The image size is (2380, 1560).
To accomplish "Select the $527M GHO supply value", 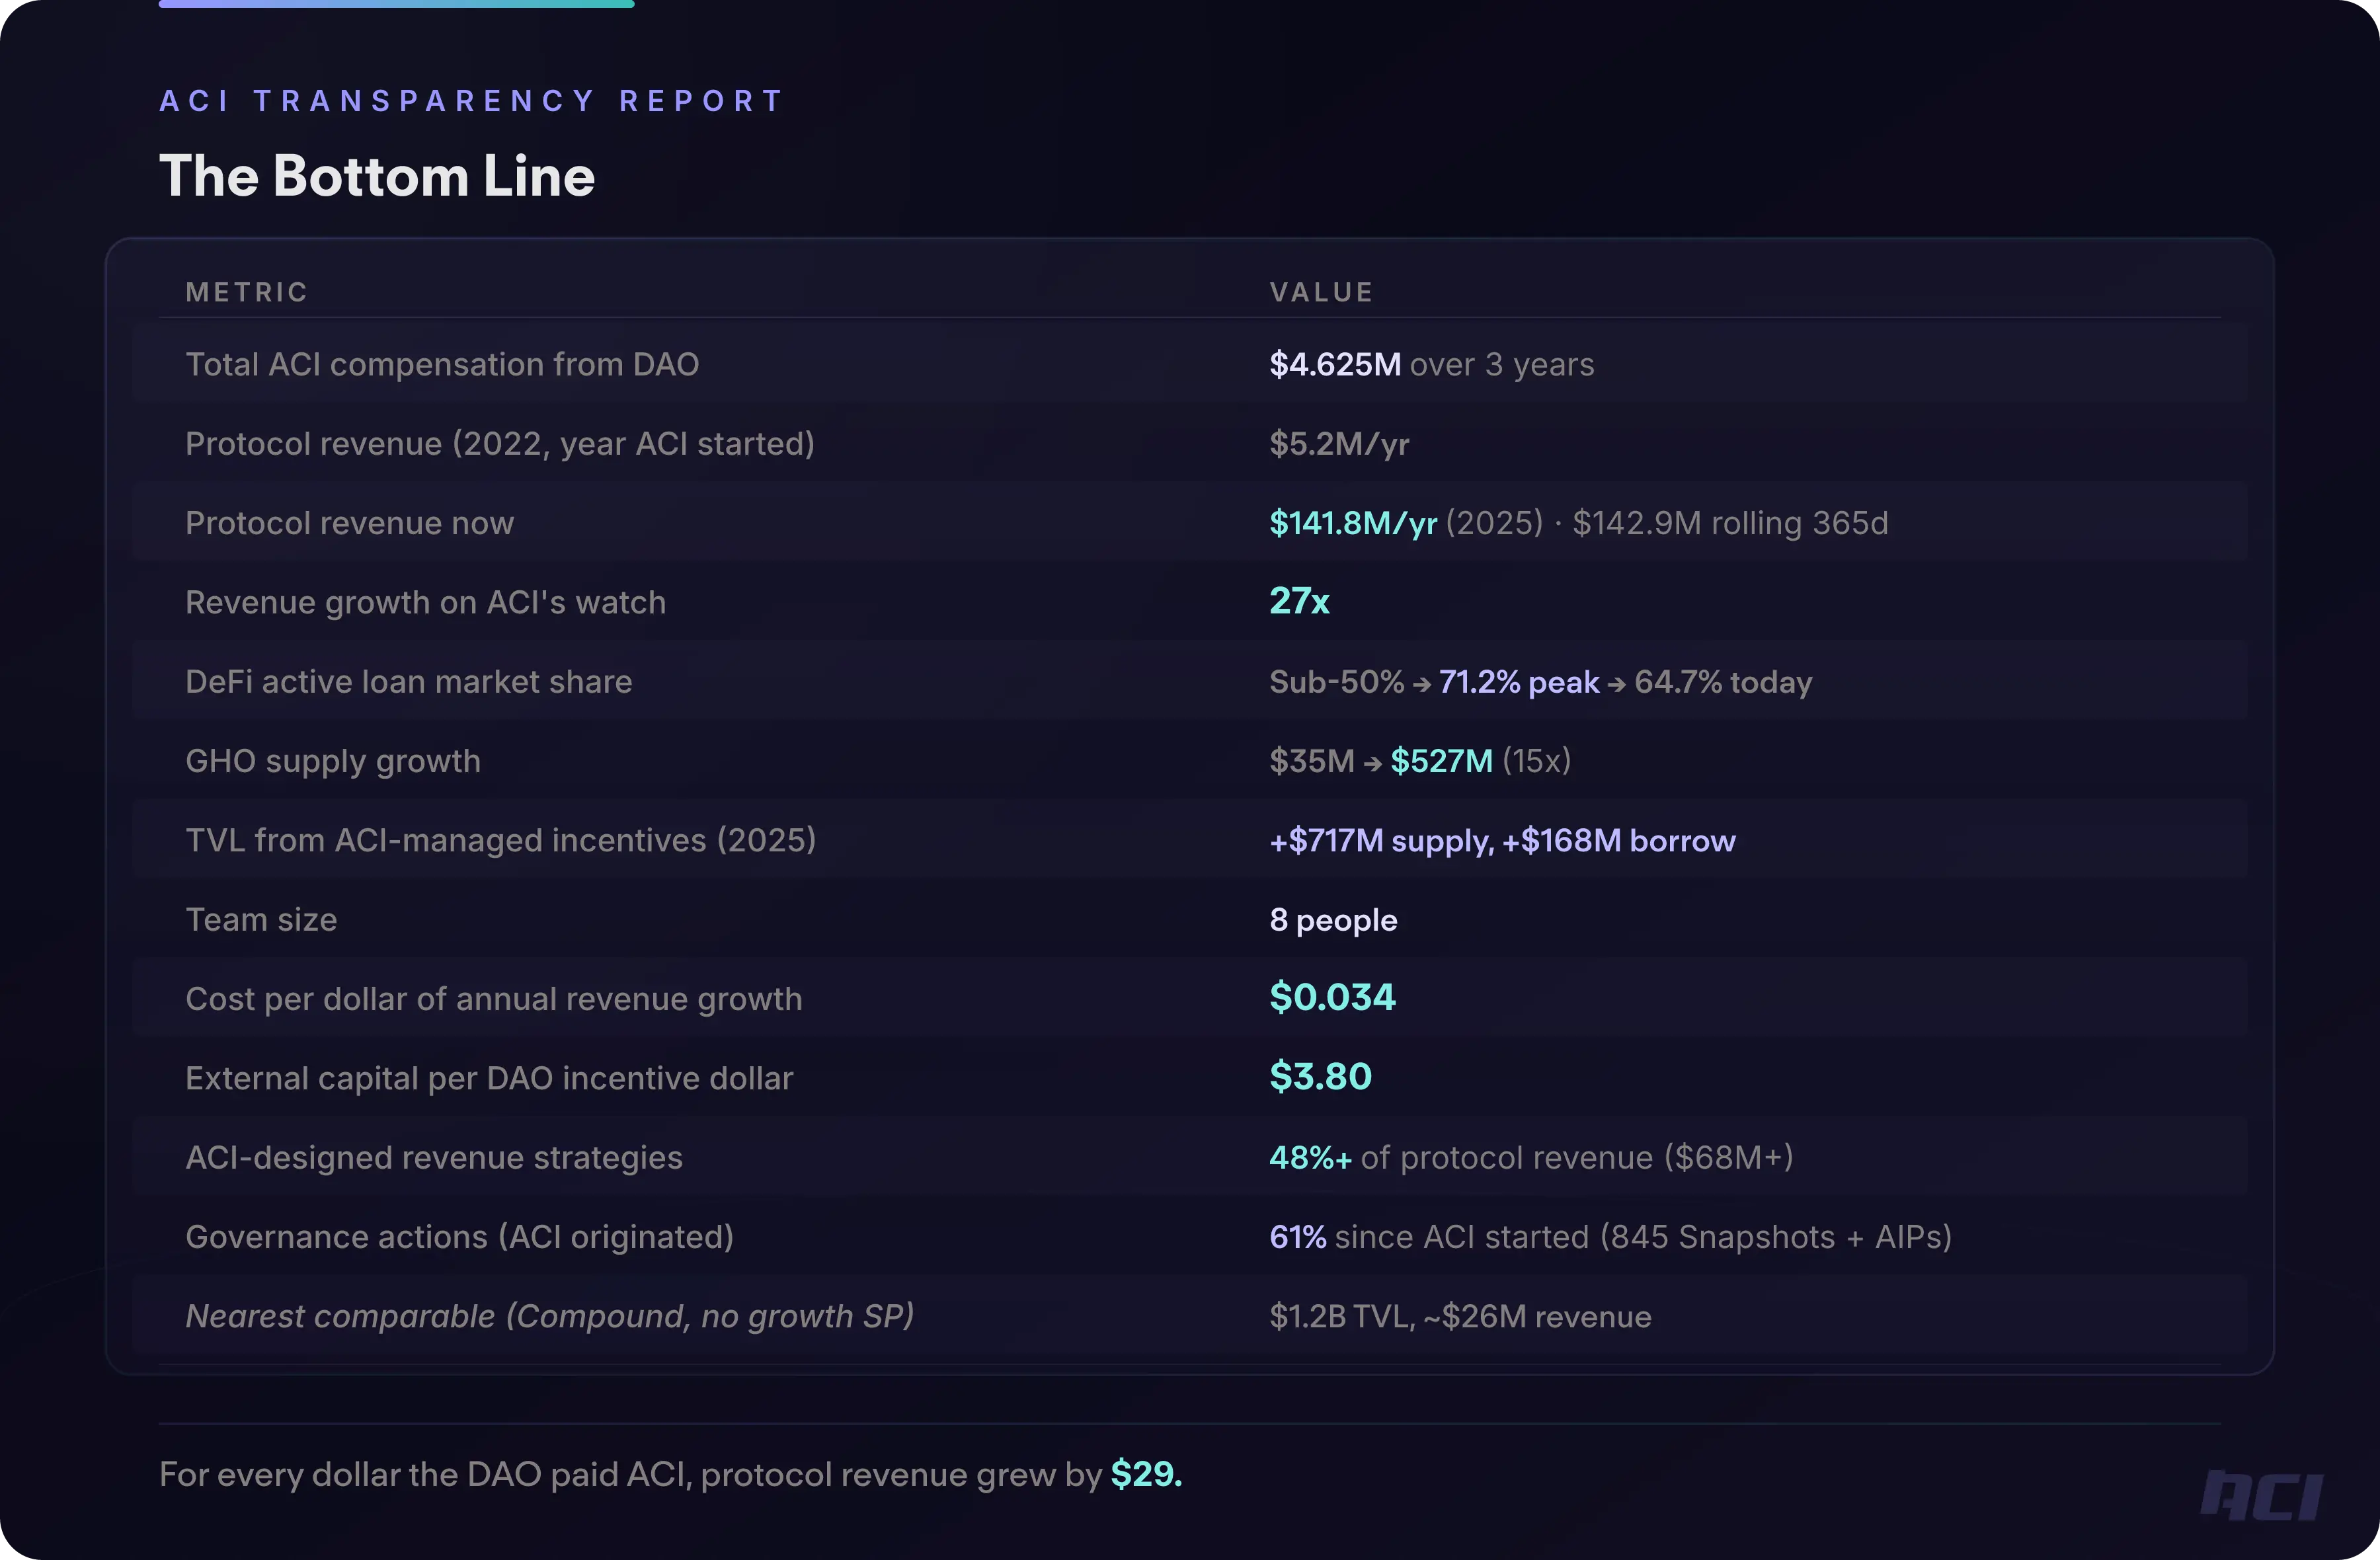I will [1441, 761].
